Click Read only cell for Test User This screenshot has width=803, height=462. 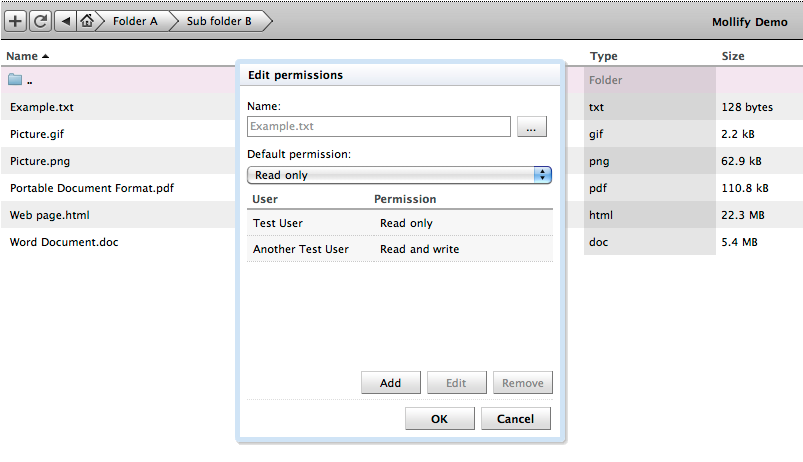point(406,223)
